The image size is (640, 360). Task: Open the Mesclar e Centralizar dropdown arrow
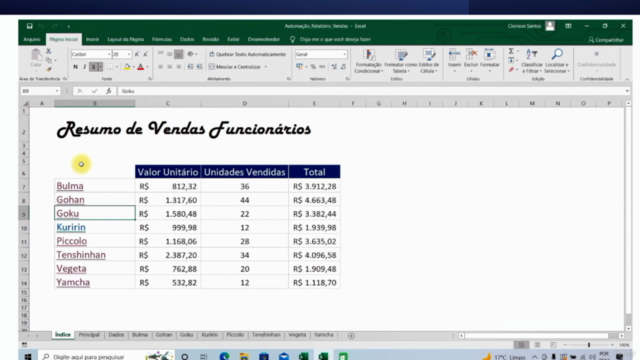point(266,67)
